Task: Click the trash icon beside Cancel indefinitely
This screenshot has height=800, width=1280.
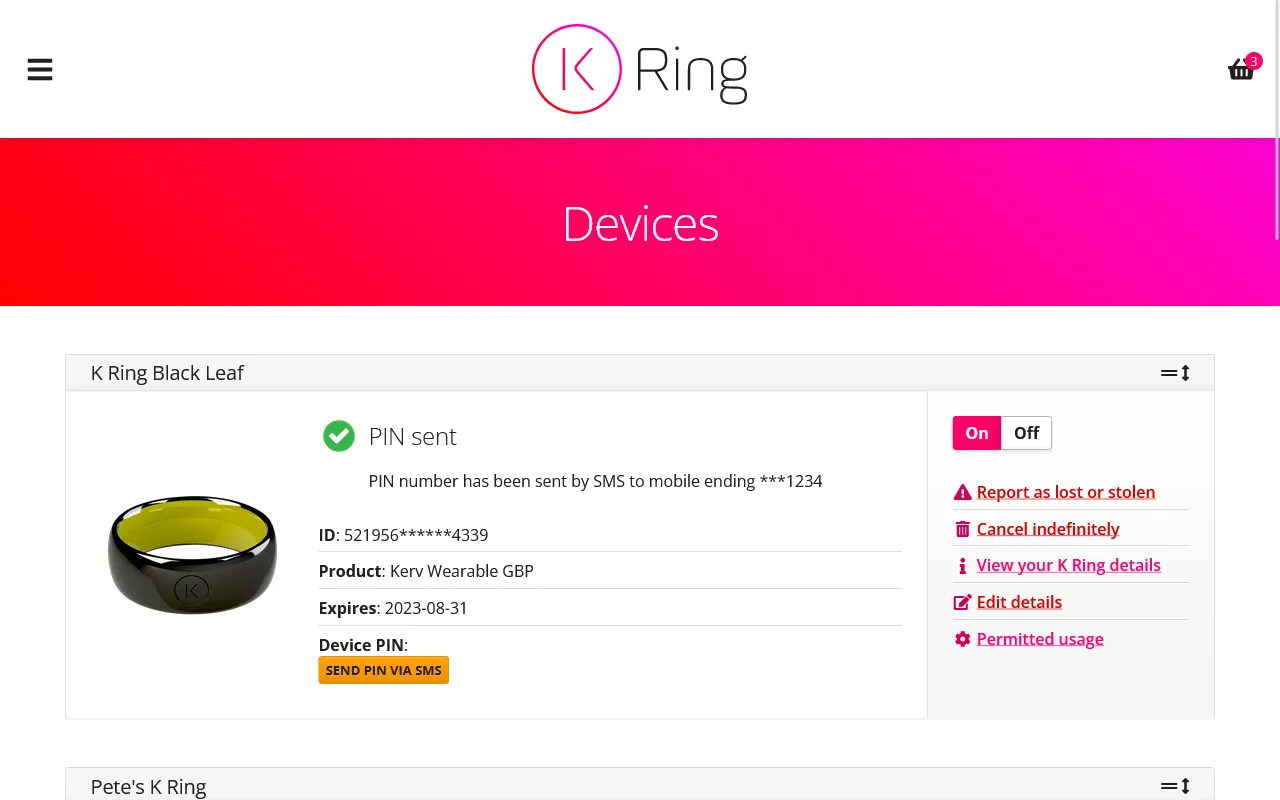Action: (962, 529)
